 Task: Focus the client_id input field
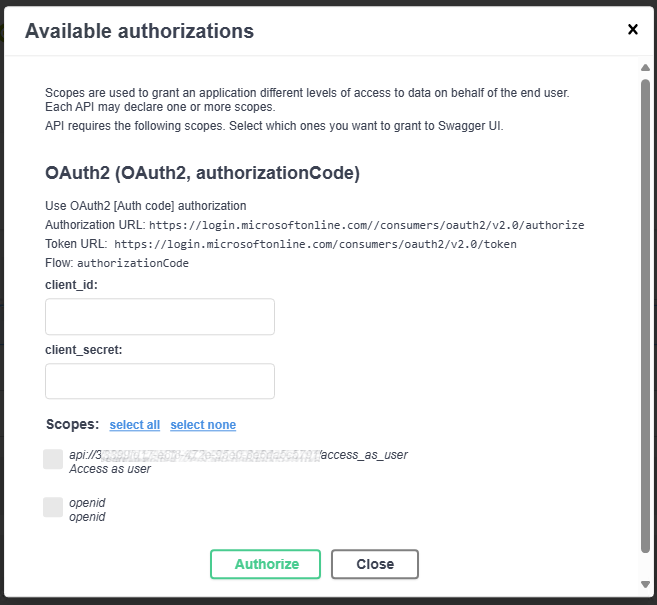click(x=160, y=317)
